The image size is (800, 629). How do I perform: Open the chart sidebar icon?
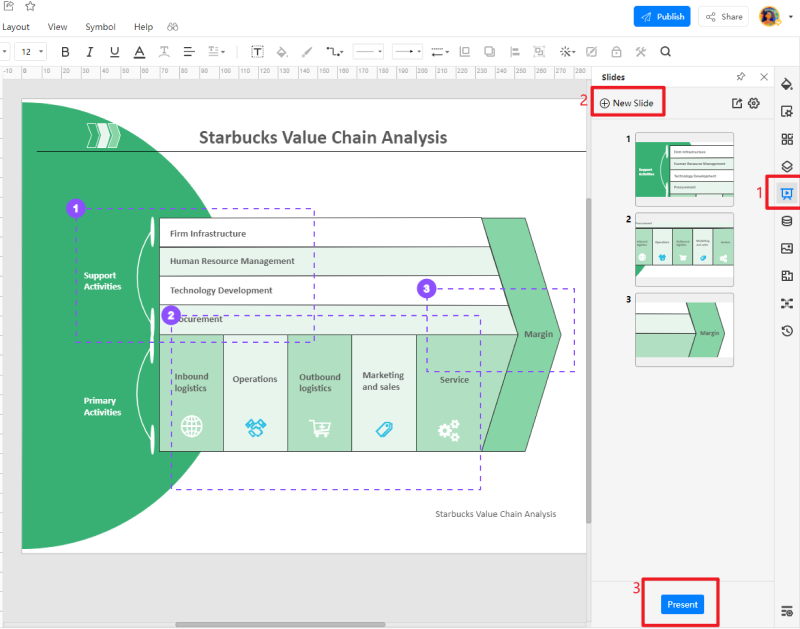(x=787, y=276)
